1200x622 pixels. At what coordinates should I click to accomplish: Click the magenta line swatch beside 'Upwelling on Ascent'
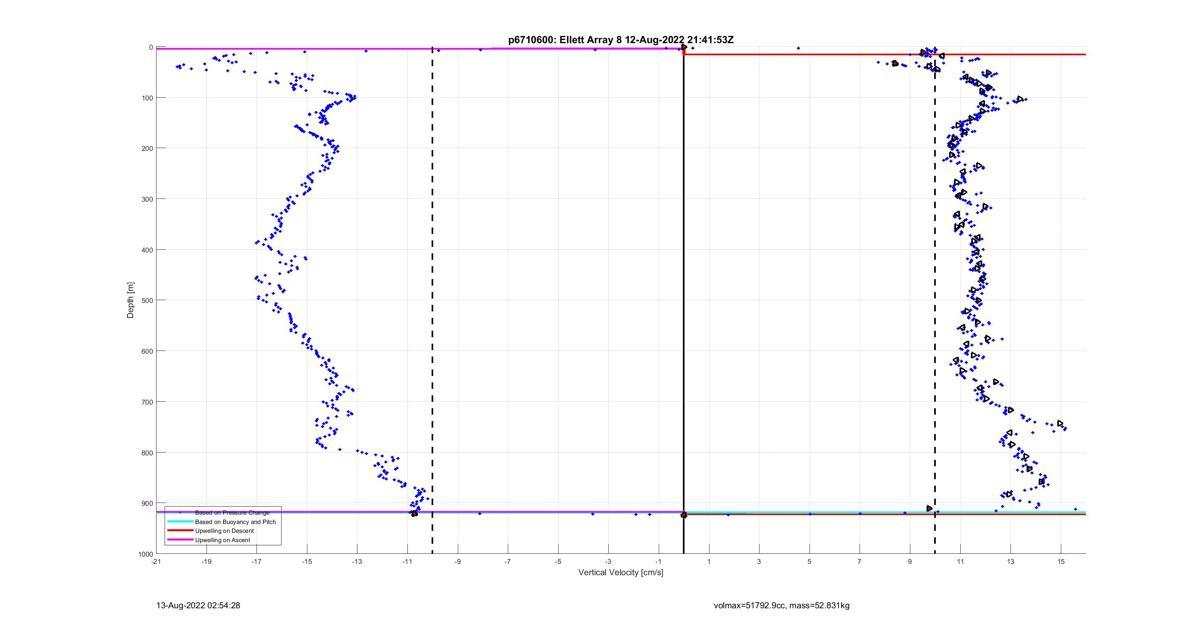(179, 540)
